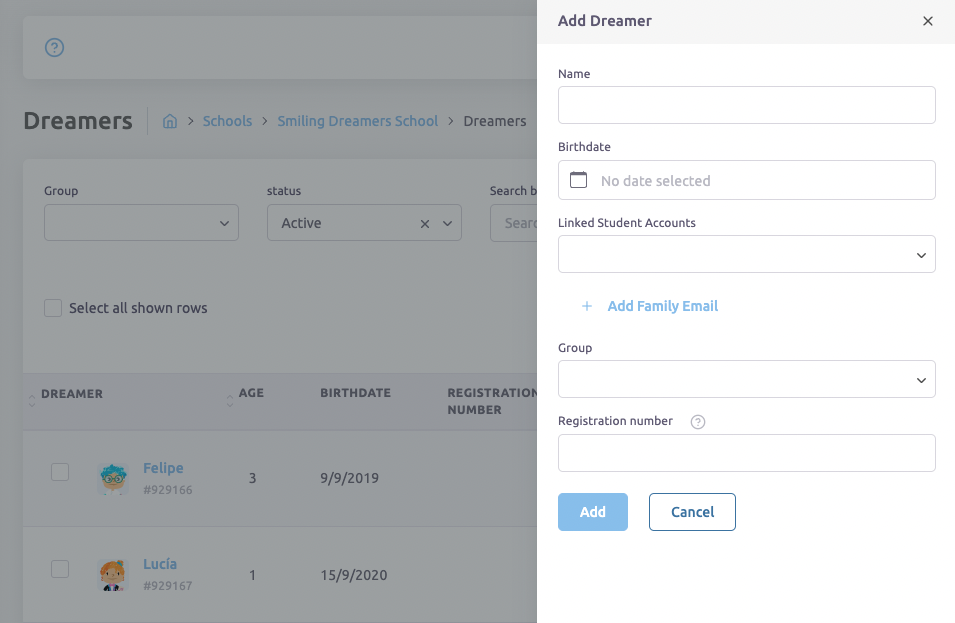Click the Cancel button
The height and width of the screenshot is (623, 955).
(692, 512)
